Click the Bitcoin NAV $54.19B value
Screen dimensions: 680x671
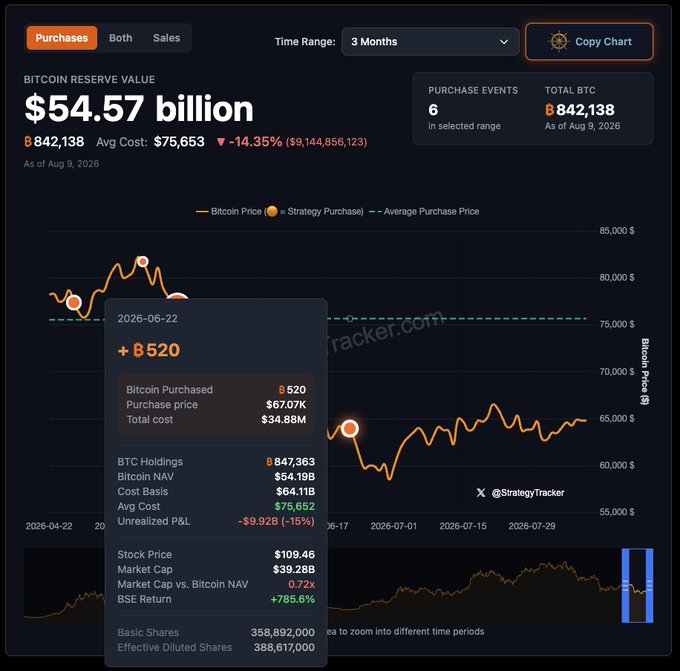[x=294, y=477]
